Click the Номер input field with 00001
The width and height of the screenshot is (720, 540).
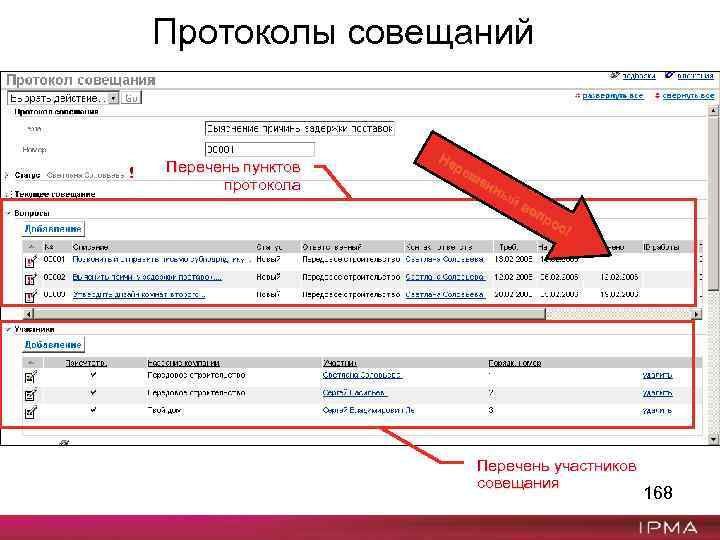click(259, 149)
